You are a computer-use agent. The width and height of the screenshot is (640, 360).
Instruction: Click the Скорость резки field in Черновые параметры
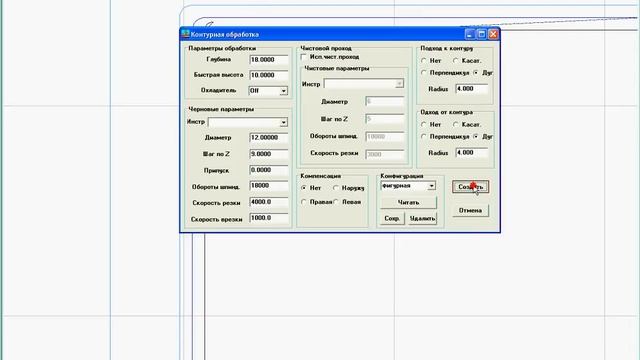(269, 202)
